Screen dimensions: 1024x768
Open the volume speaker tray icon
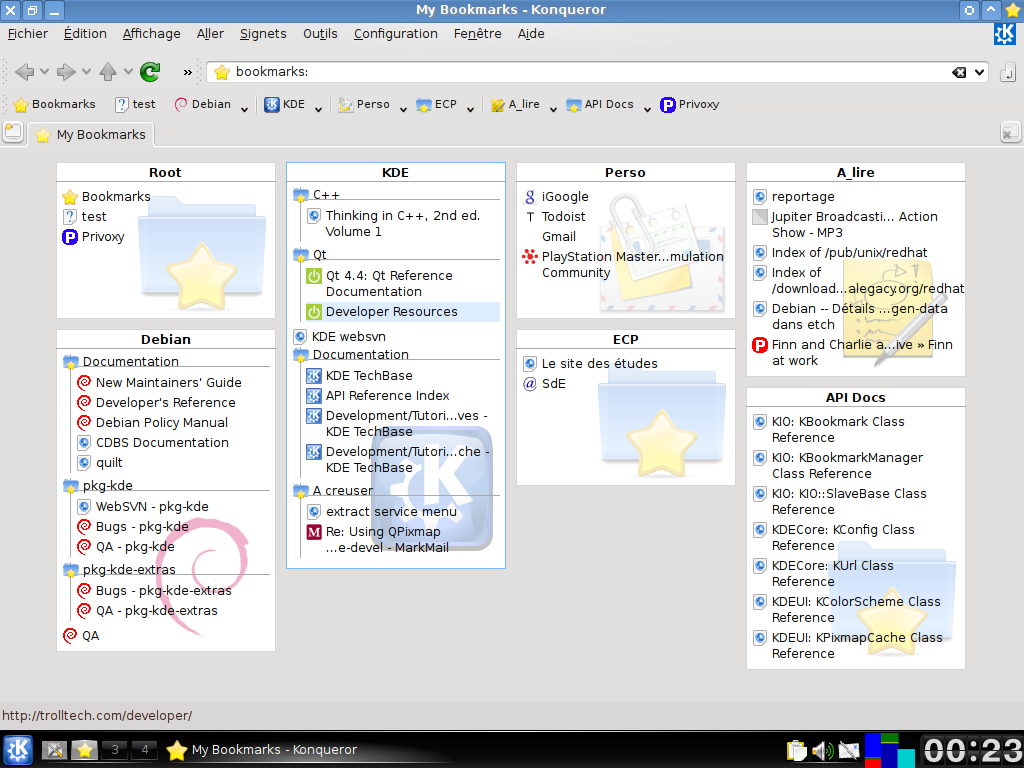(822, 750)
